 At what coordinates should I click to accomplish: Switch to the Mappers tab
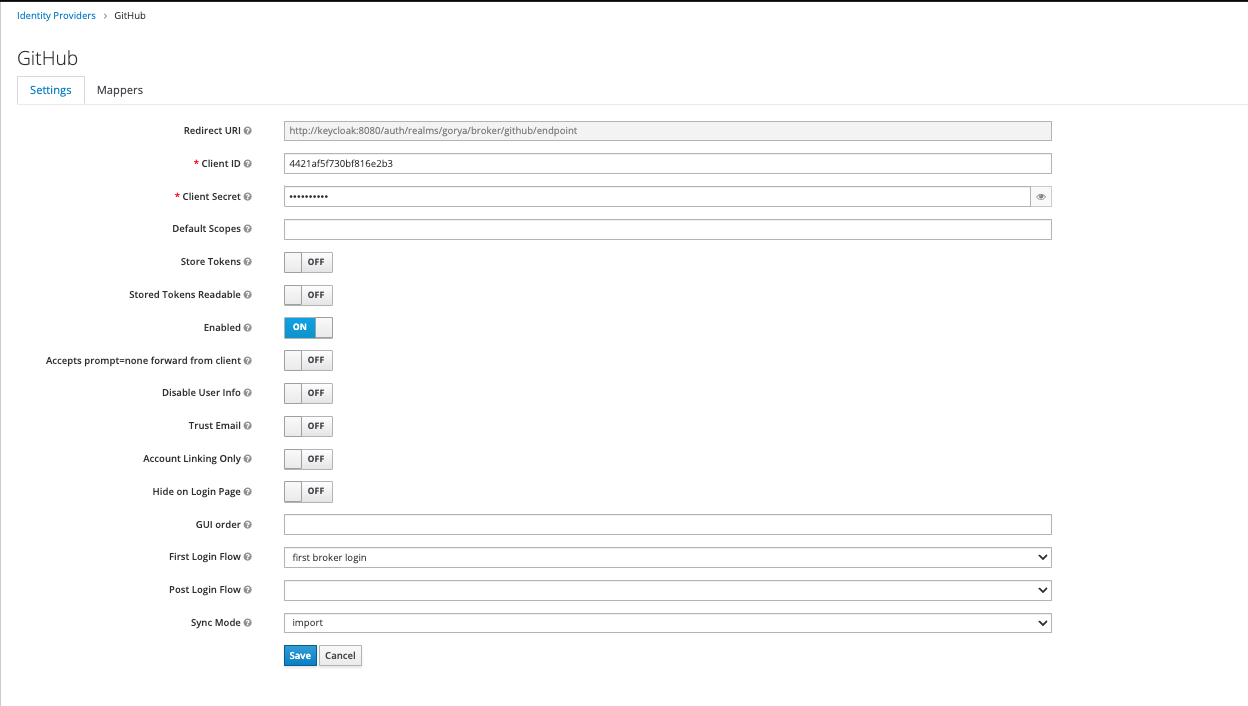coord(120,90)
